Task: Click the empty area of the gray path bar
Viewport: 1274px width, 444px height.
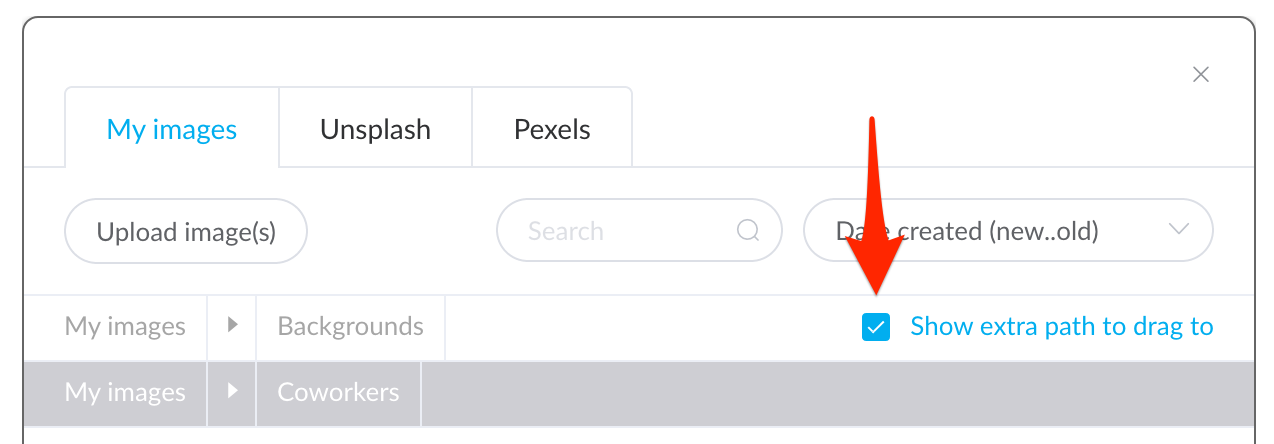Action: pos(837,393)
